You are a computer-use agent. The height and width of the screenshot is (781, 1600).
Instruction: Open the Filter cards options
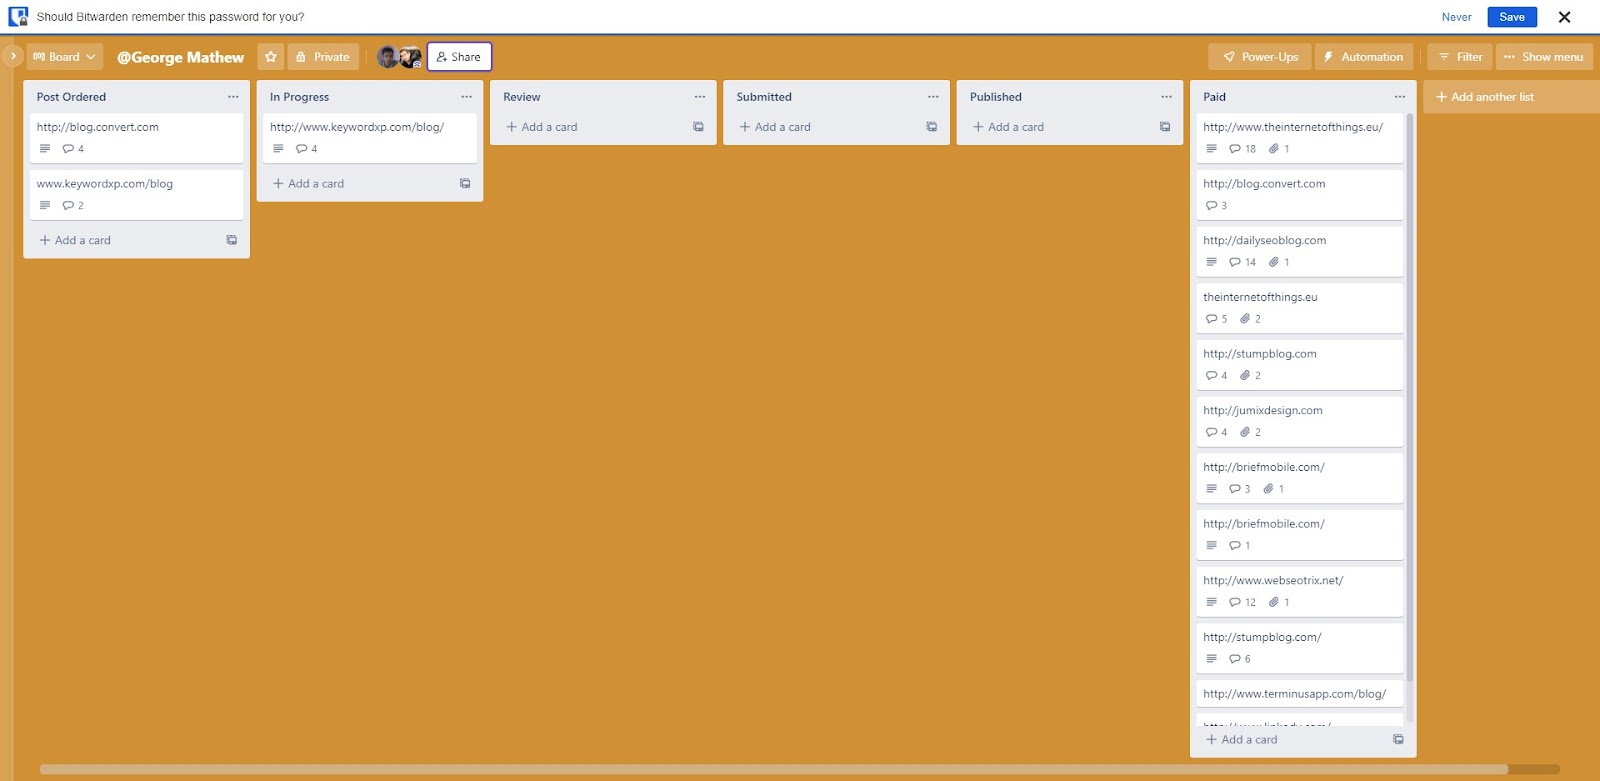pos(1460,57)
